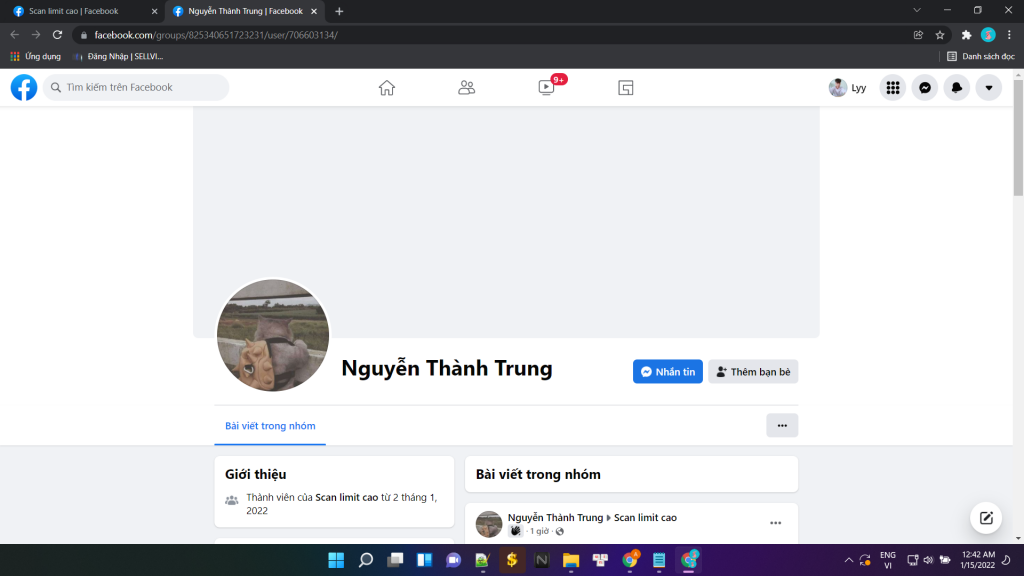The height and width of the screenshot is (576, 1024).
Task: Open Task View on the taskbar
Action: point(395,560)
